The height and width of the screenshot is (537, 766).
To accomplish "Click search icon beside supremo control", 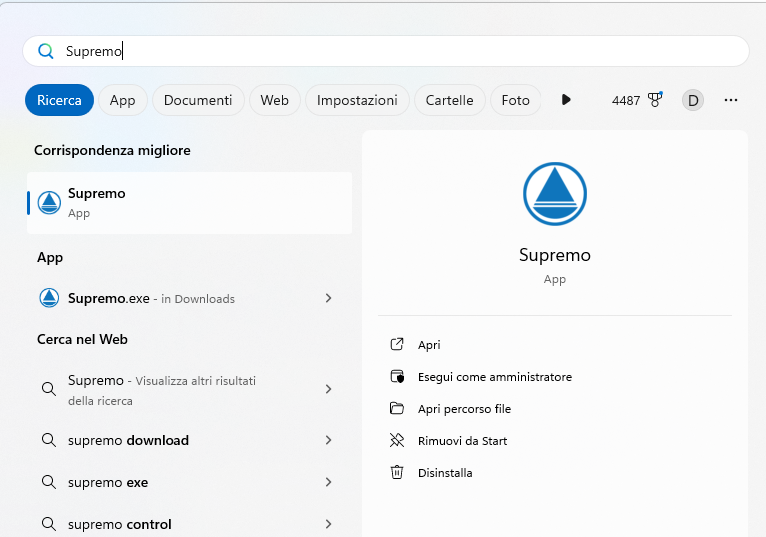I will tap(49, 524).
